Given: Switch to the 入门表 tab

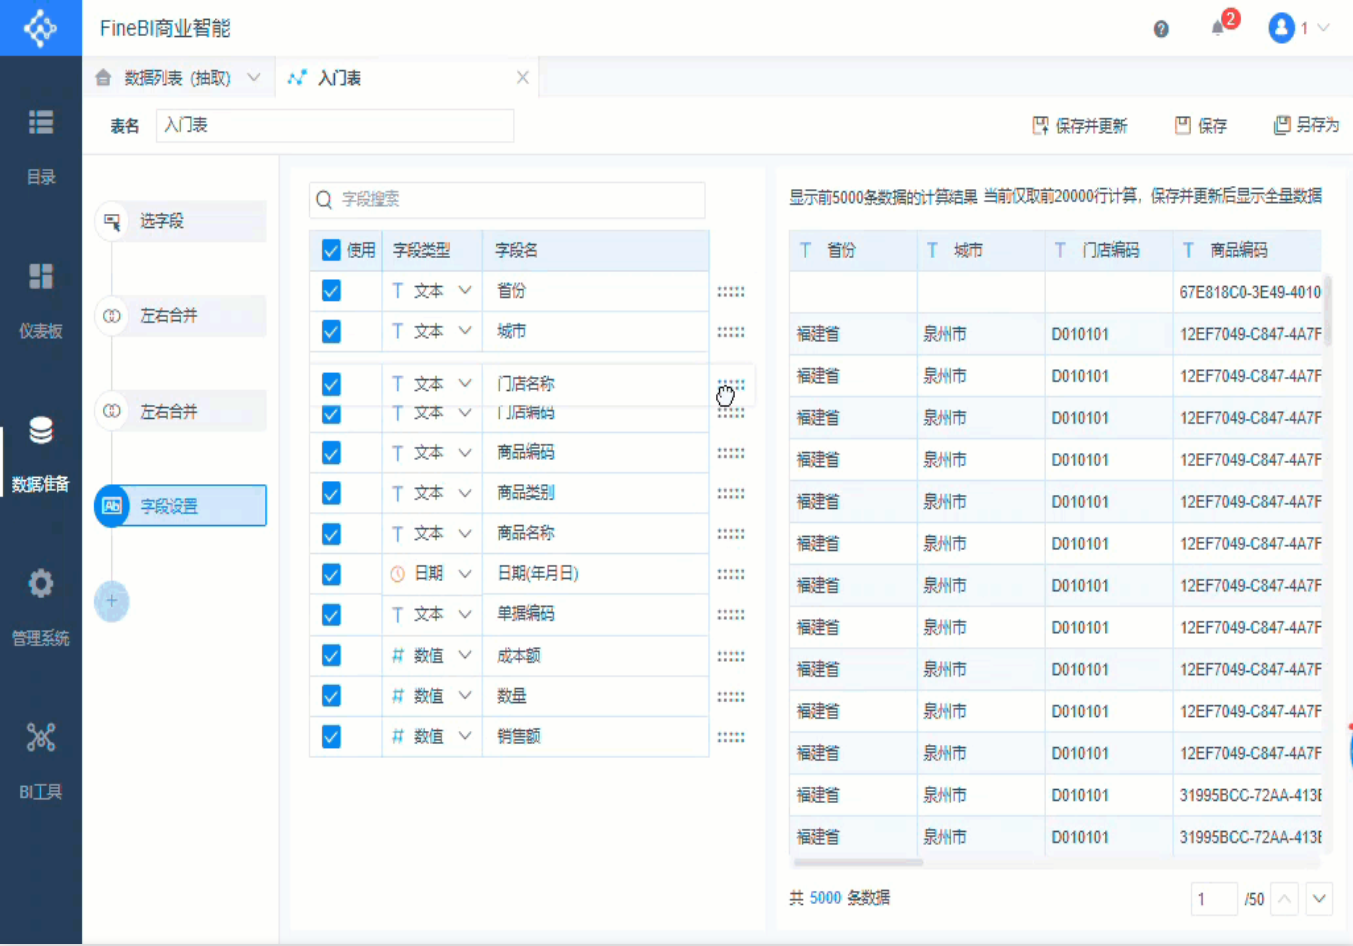Looking at the screenshot, I should coord(406,77).
